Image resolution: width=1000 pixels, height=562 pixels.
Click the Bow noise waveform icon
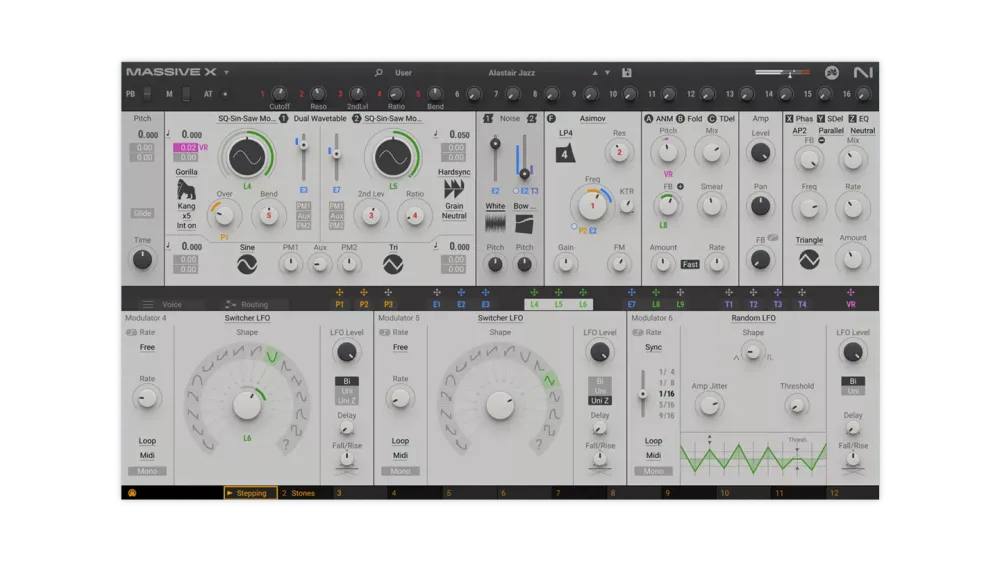point(524,223)
